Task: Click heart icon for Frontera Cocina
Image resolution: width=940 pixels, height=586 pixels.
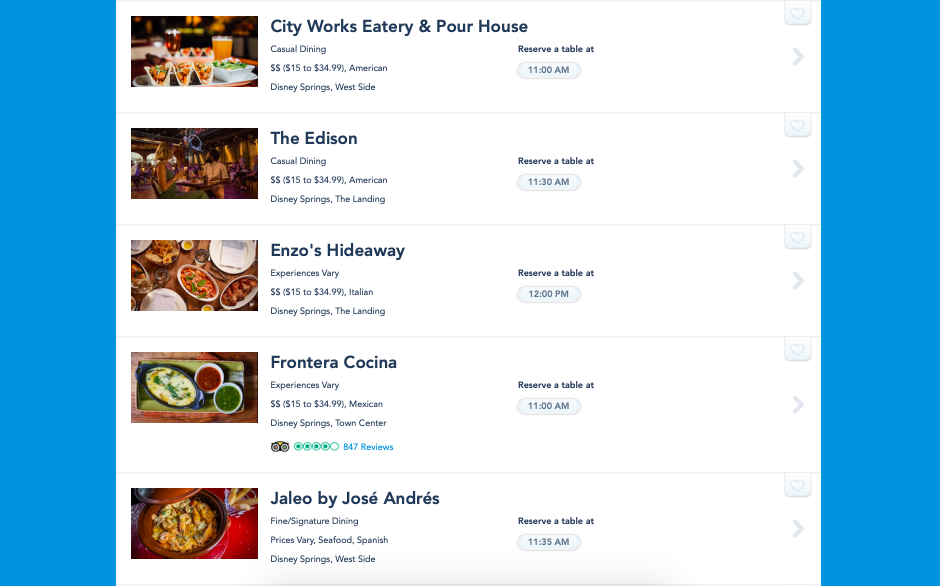Action: tap(797, 349)
